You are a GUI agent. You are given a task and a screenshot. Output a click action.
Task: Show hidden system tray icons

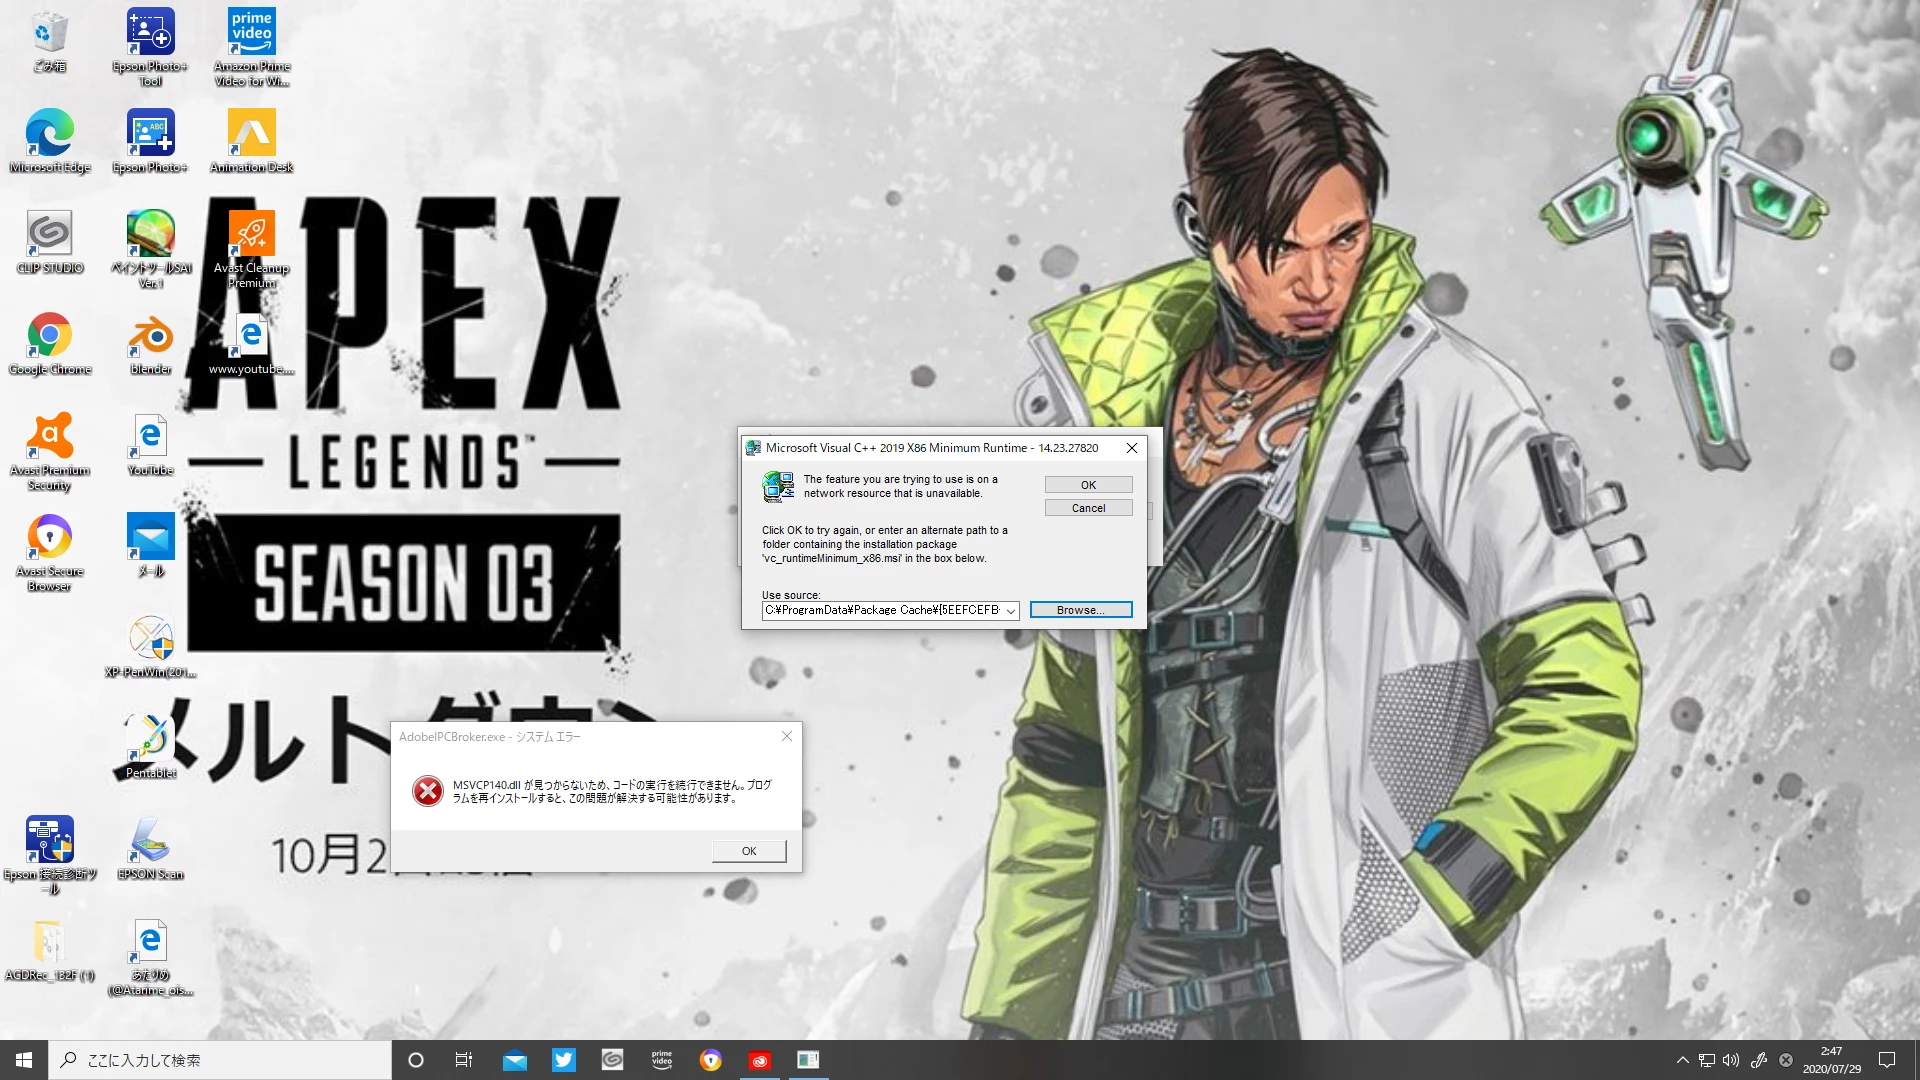1682,1060
